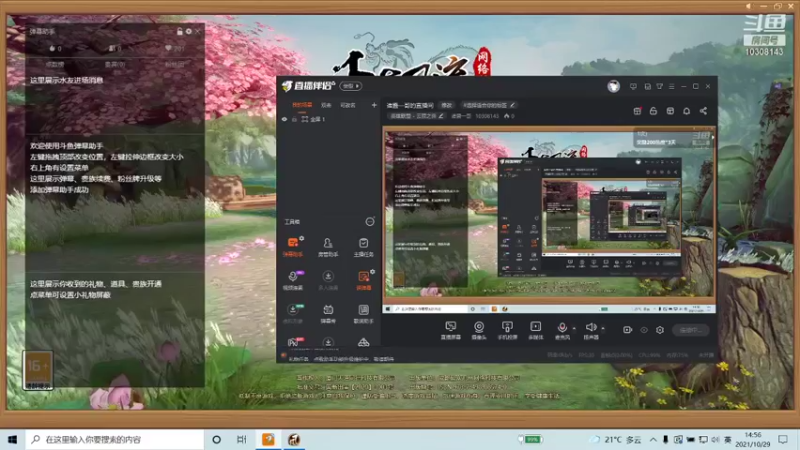This screenshot has height=450, width=800.
Task: Open the orange highlighted tool's small gear
Action: tap(372, 272)
